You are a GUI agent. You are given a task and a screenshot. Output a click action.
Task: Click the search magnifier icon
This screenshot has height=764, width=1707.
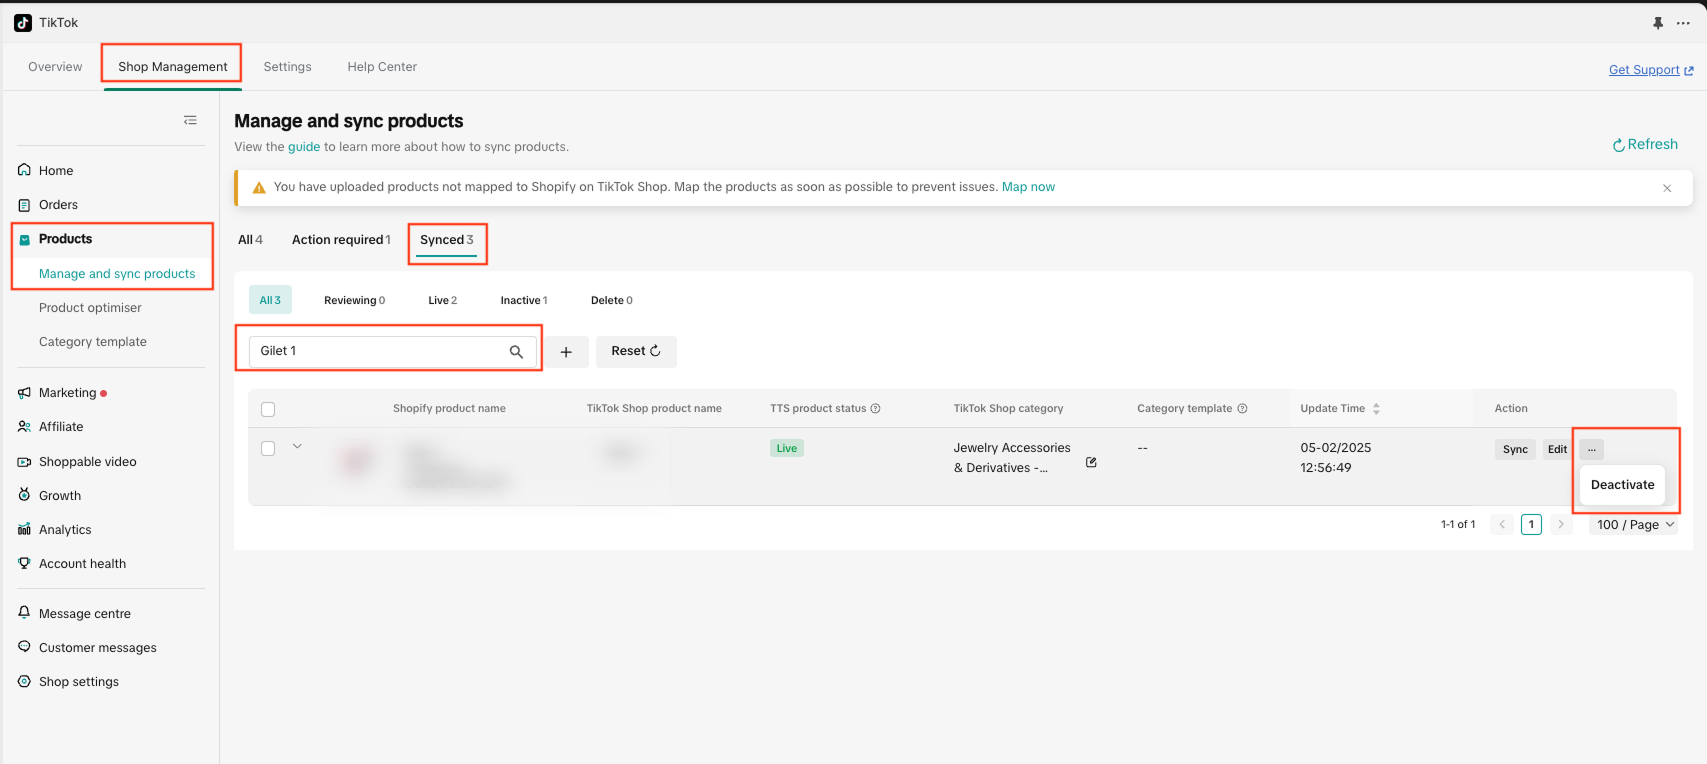pyautogui.click(x=516, y=352)
